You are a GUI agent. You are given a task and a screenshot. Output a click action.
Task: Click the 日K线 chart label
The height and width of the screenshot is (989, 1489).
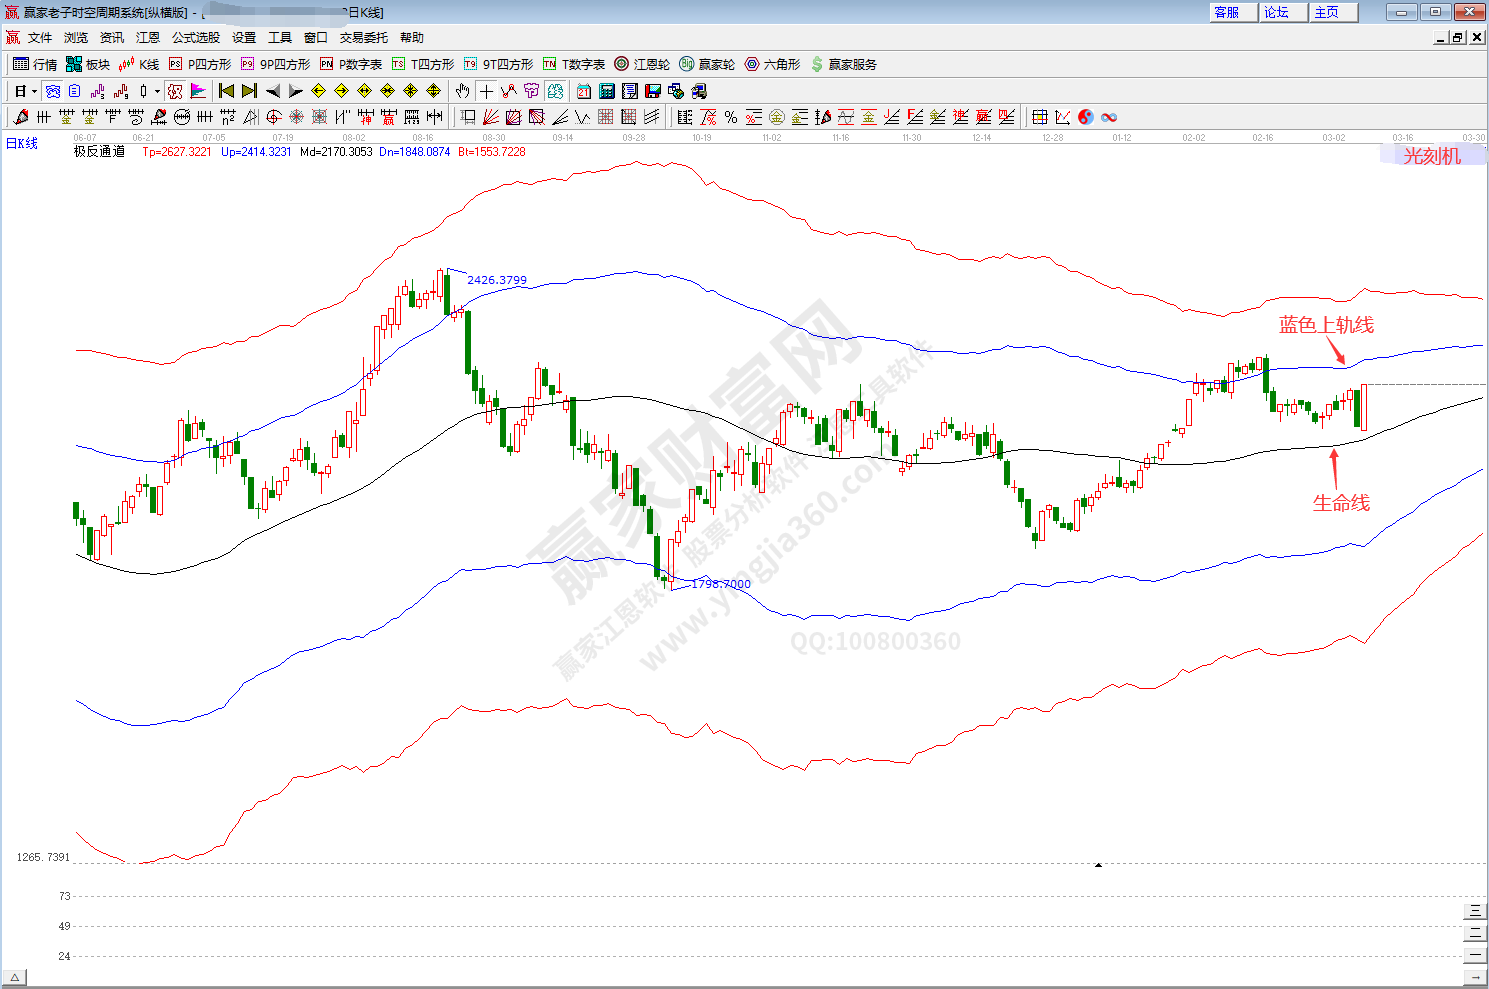click(x=22, y=143)
